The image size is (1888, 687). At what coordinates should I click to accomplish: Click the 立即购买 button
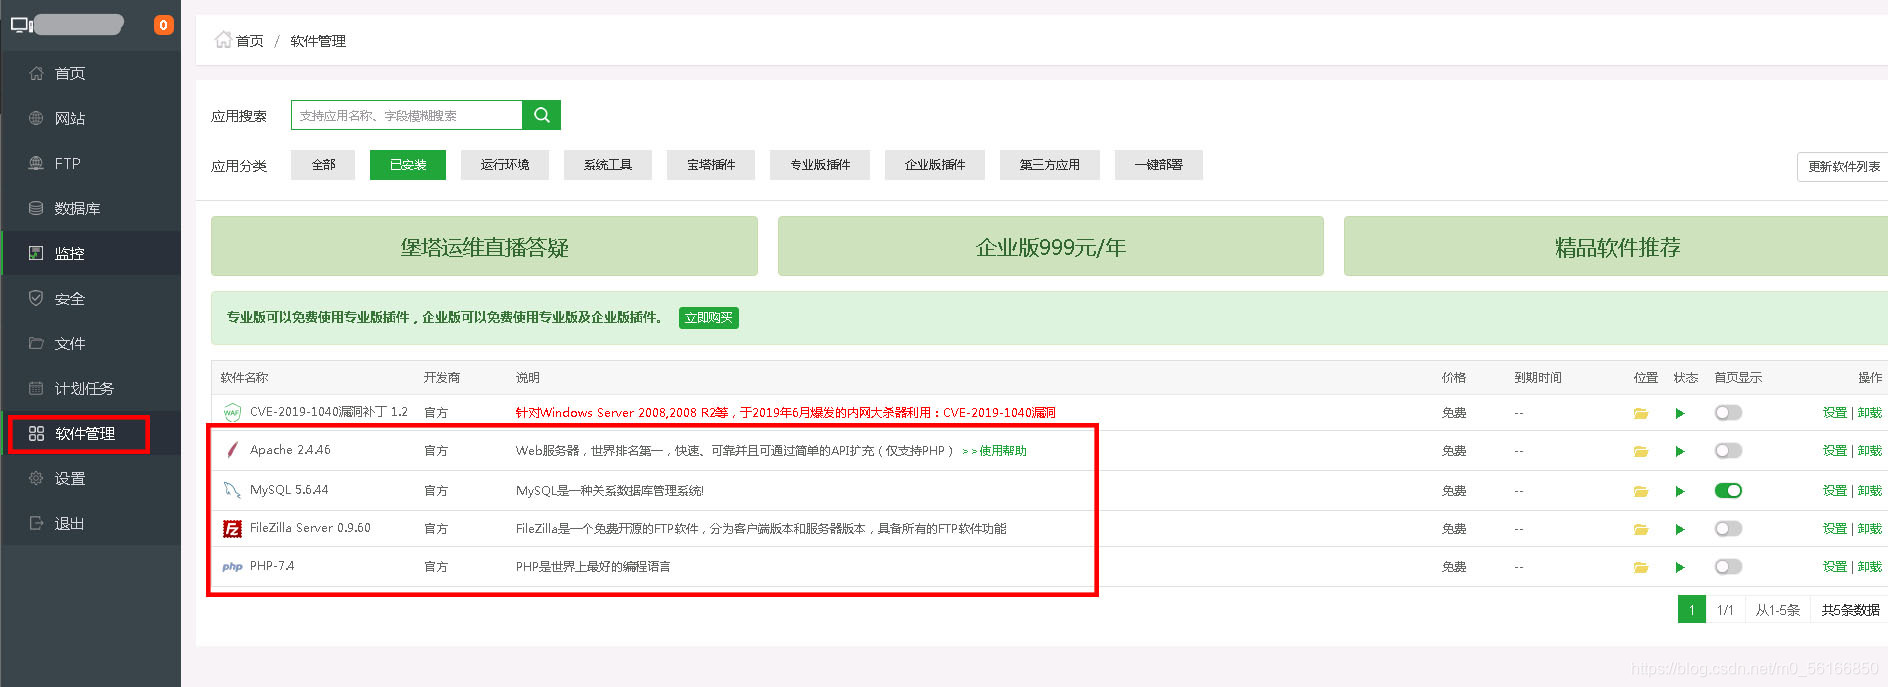click(709, 318)
